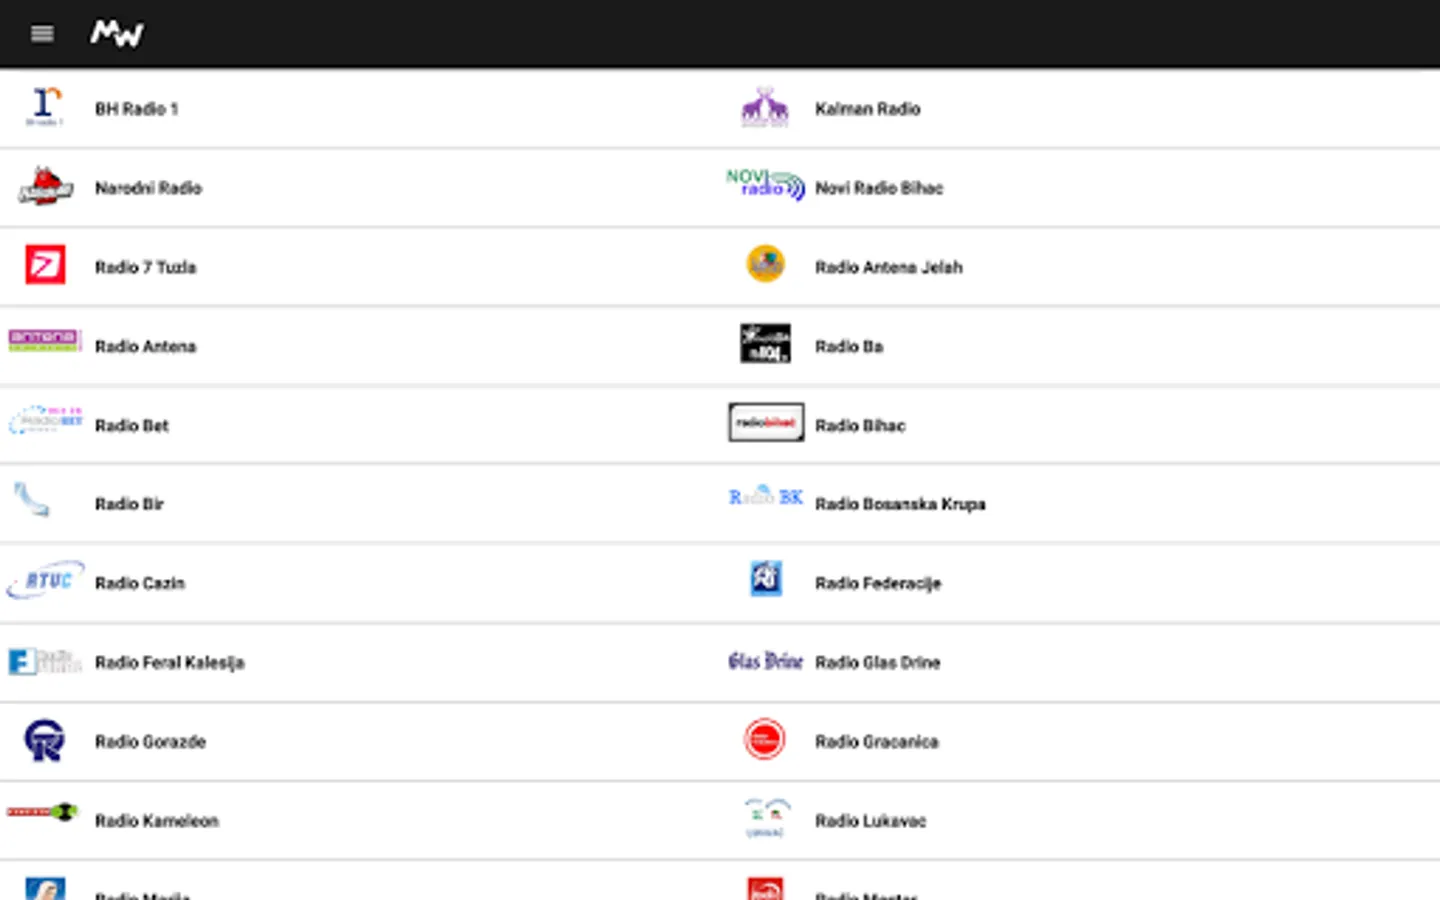The width and height of the screenshot is (1440, 900).
Task: Play Radio Gorazde station name
Action: [x=151, y=741]
